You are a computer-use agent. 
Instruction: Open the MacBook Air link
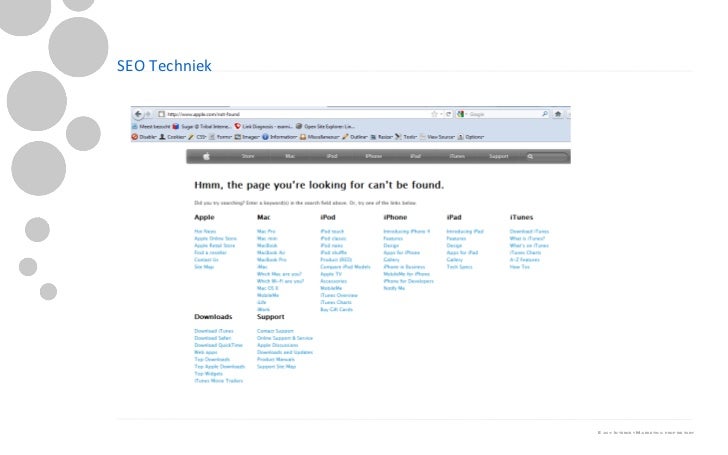[271, 253]
